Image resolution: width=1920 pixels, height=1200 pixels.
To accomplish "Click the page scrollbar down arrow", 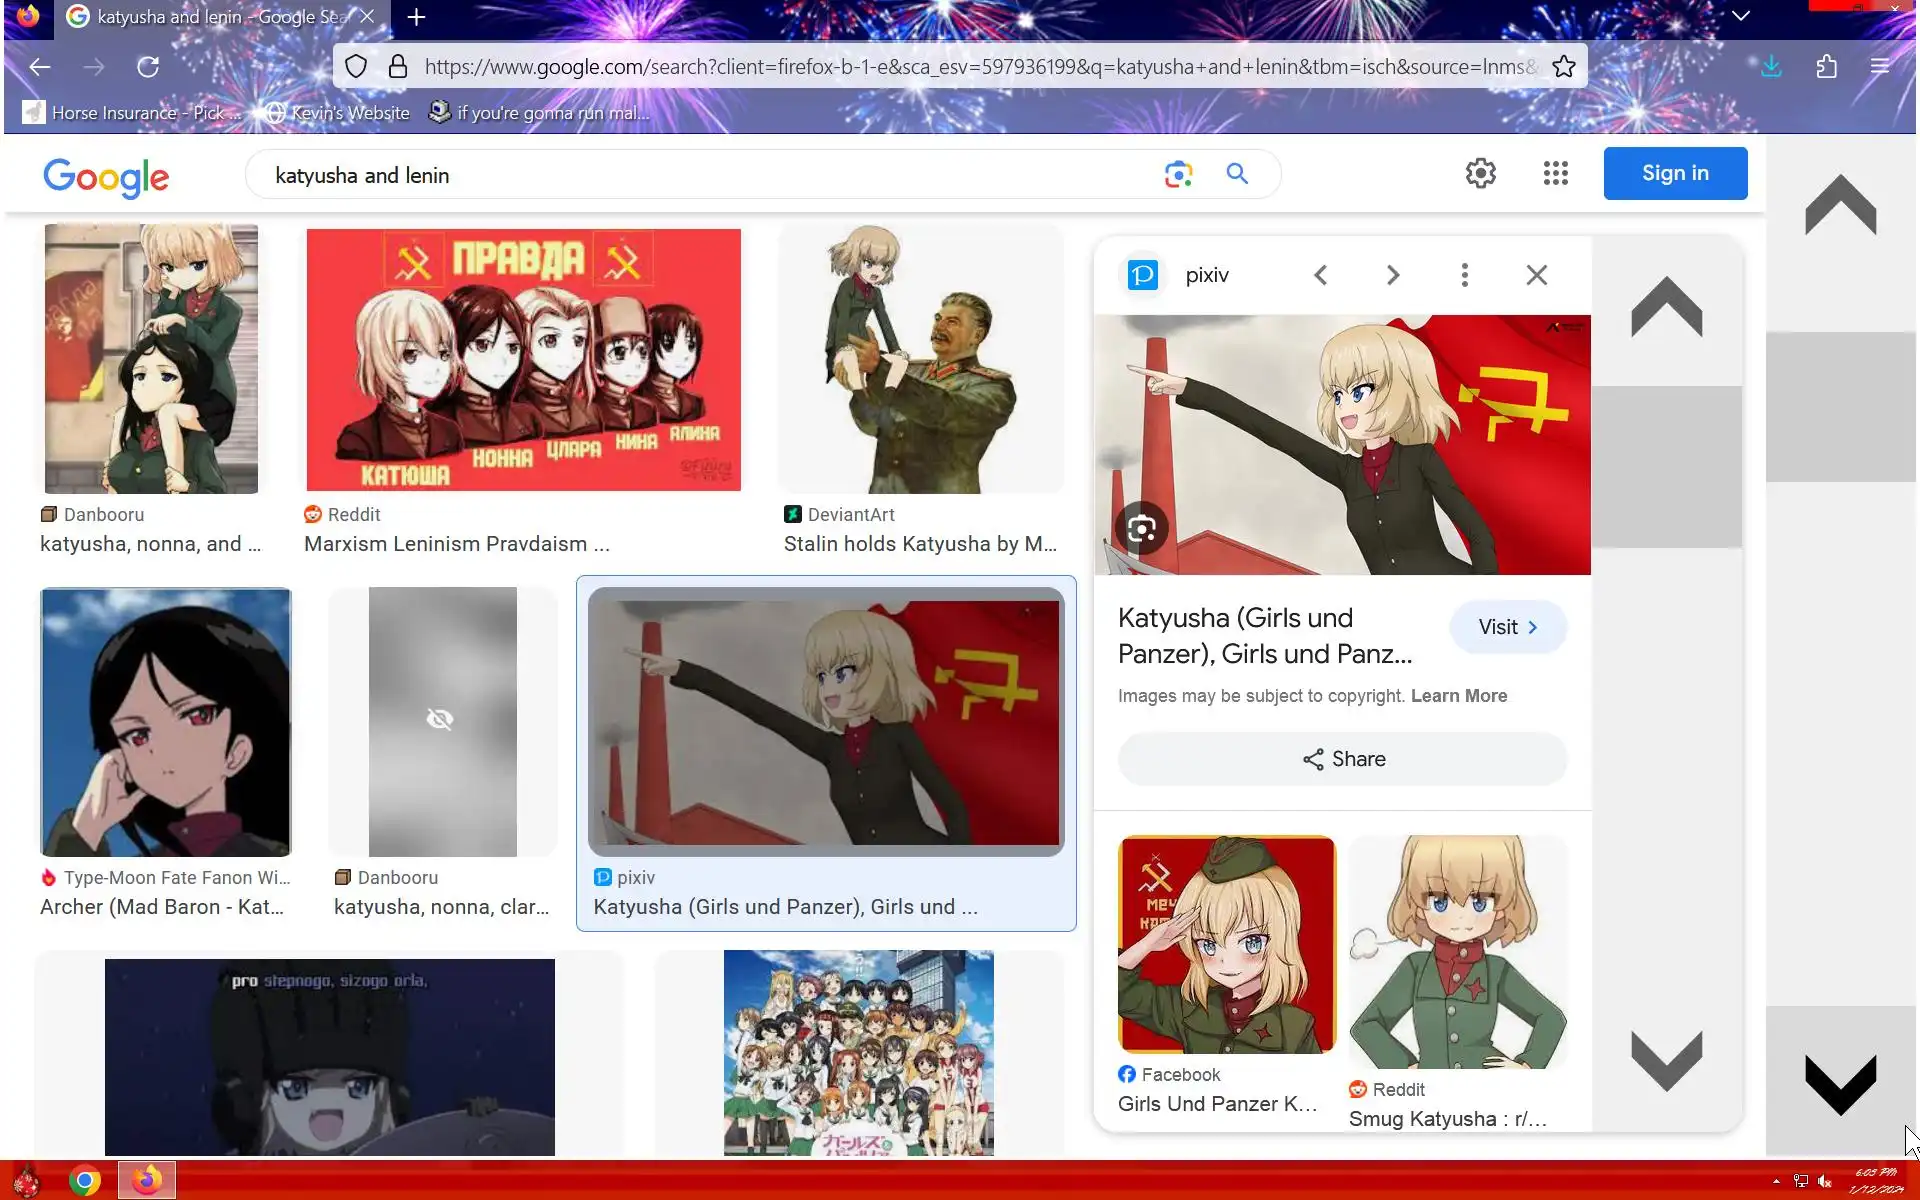I will (x=1840, y=1083).
